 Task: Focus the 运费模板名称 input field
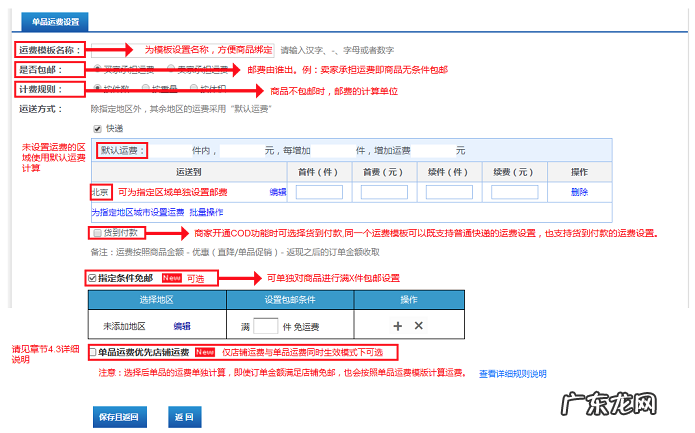(x=183, y=50)
